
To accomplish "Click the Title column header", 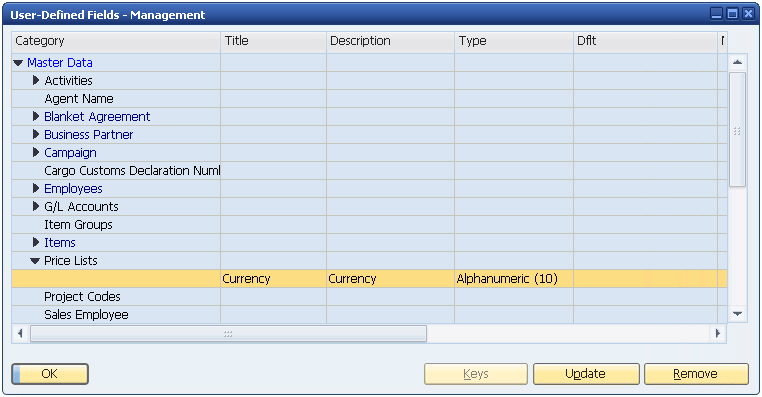I will 274,41.
